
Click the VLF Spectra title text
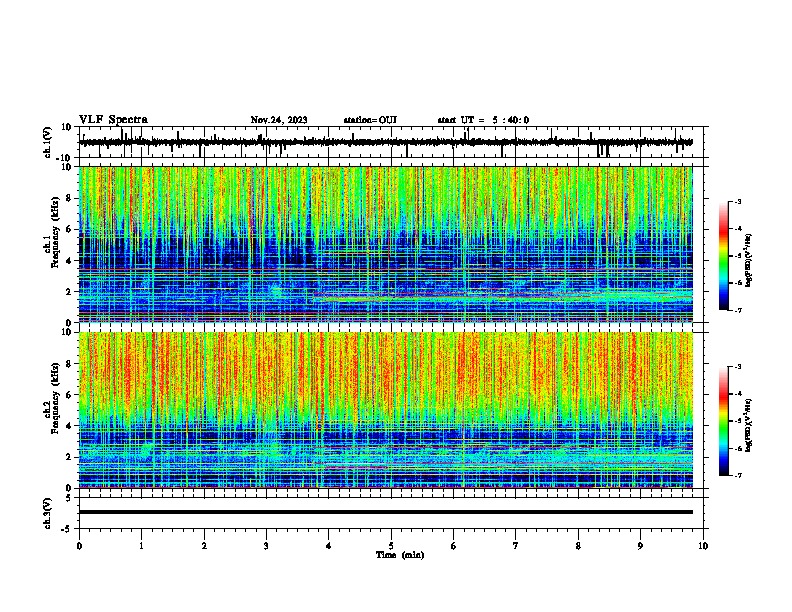(x=113, y=120)
